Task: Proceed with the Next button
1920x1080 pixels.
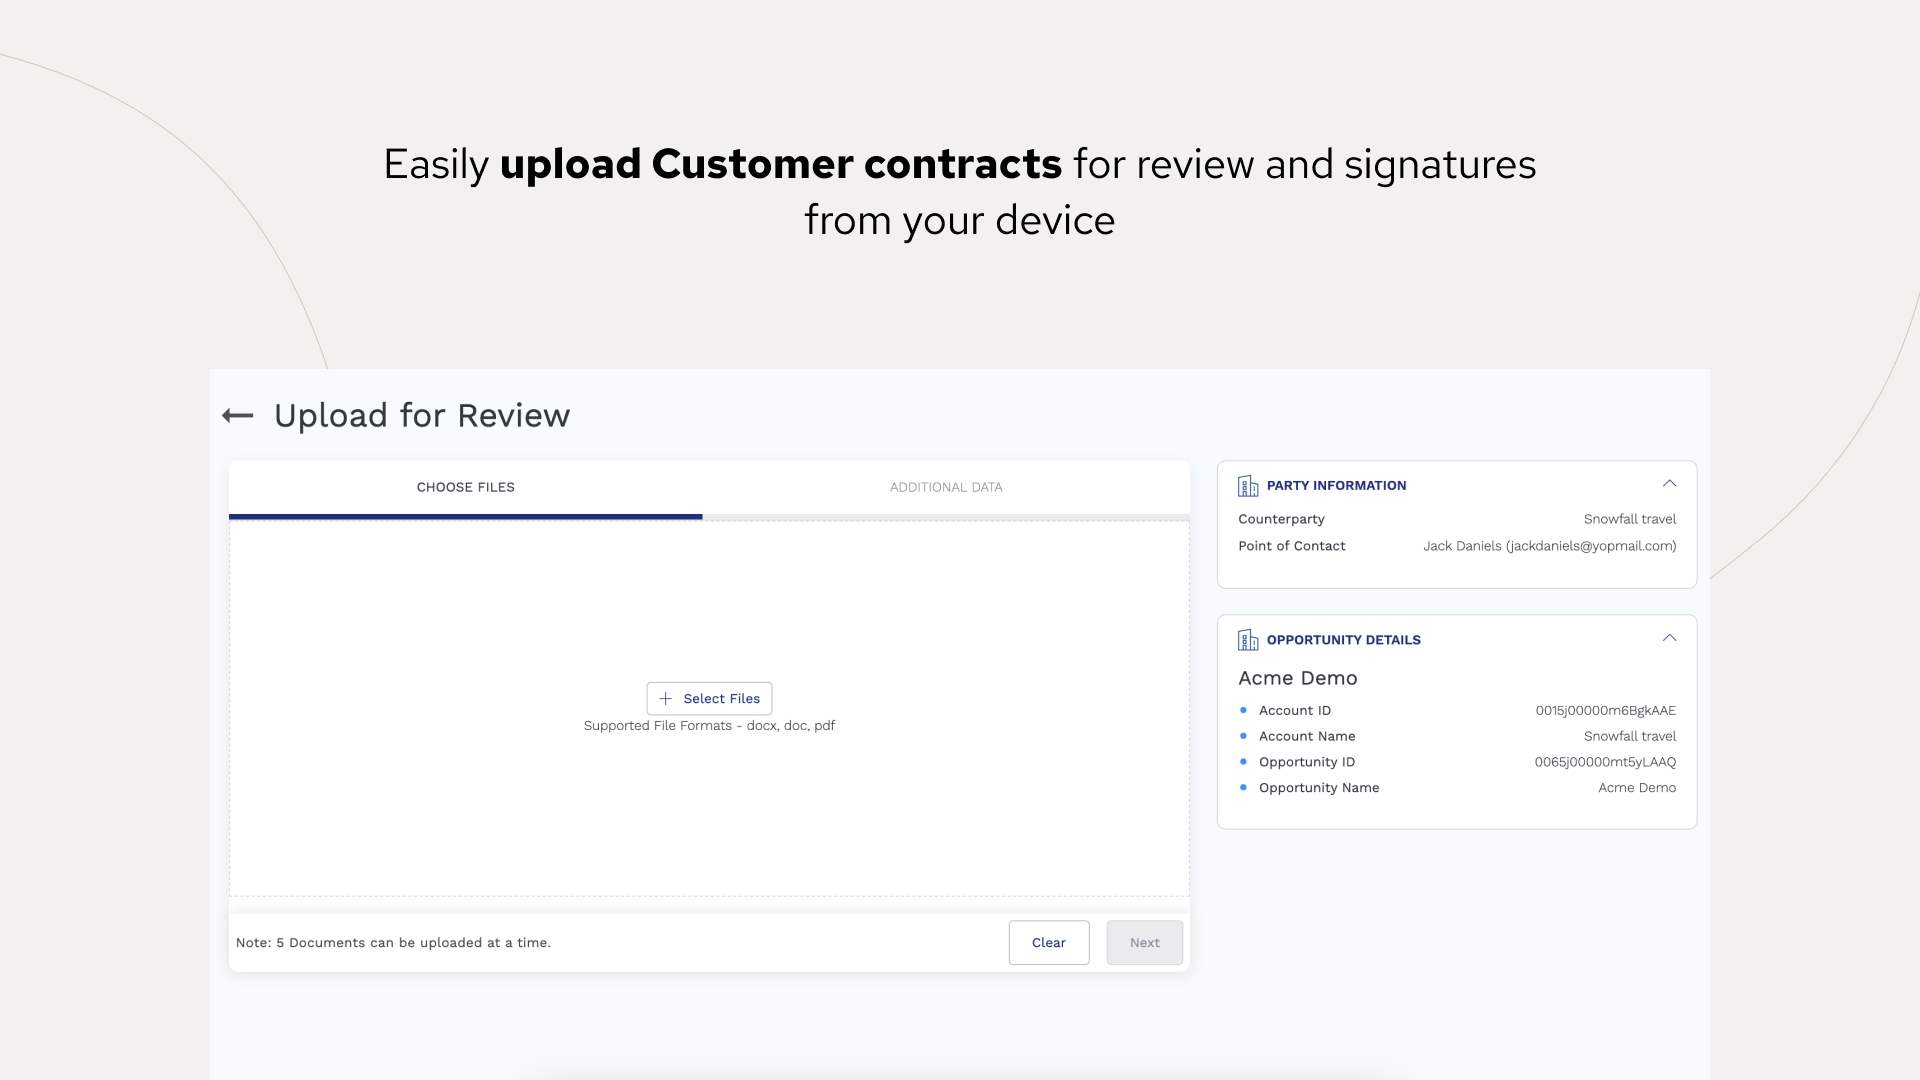Action: pyautogui.click(x=1144, y=943)
